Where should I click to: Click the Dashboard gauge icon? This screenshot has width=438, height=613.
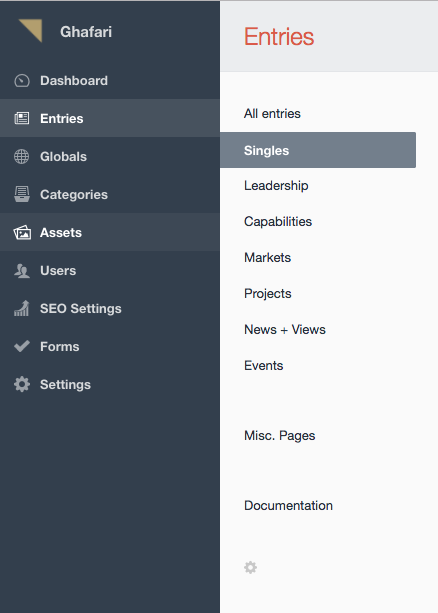coord(22,81)
